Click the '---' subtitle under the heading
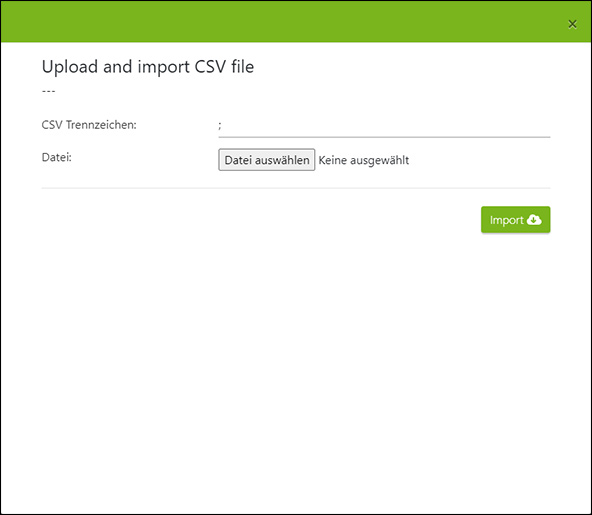This screenshot has height=515, width=592. click(x=48, y=91)
